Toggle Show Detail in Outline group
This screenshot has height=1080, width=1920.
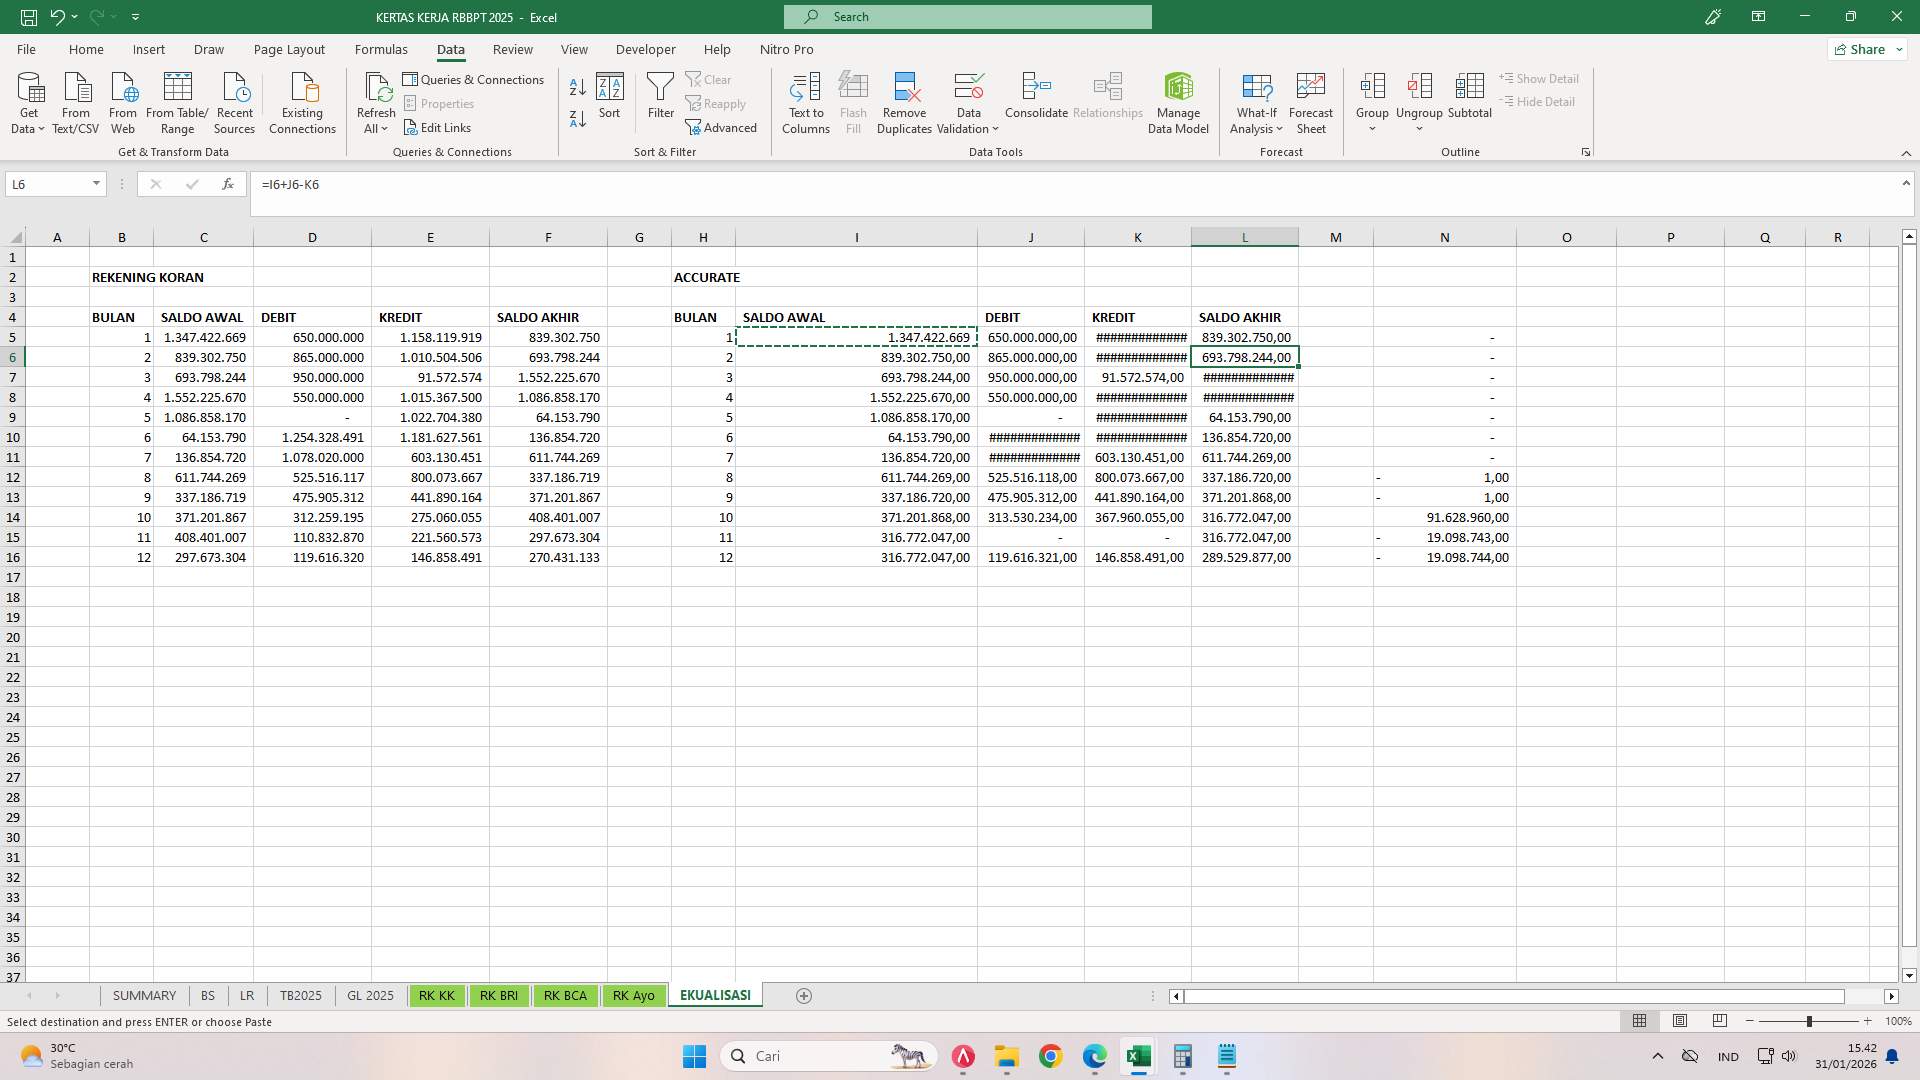1539,78
